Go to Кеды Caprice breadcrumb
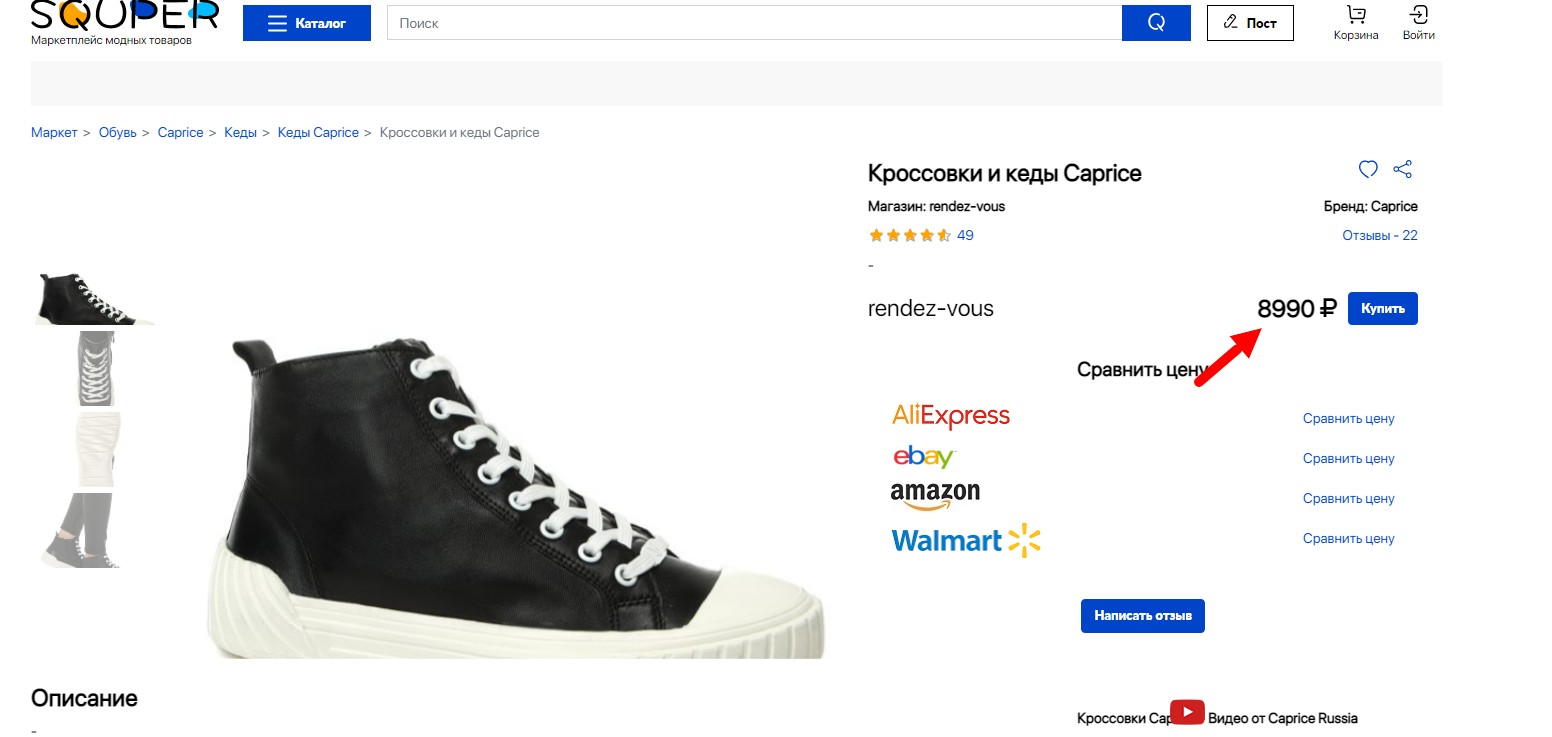The width and height of the screenshot is (1552, 737). pos(317,133)
